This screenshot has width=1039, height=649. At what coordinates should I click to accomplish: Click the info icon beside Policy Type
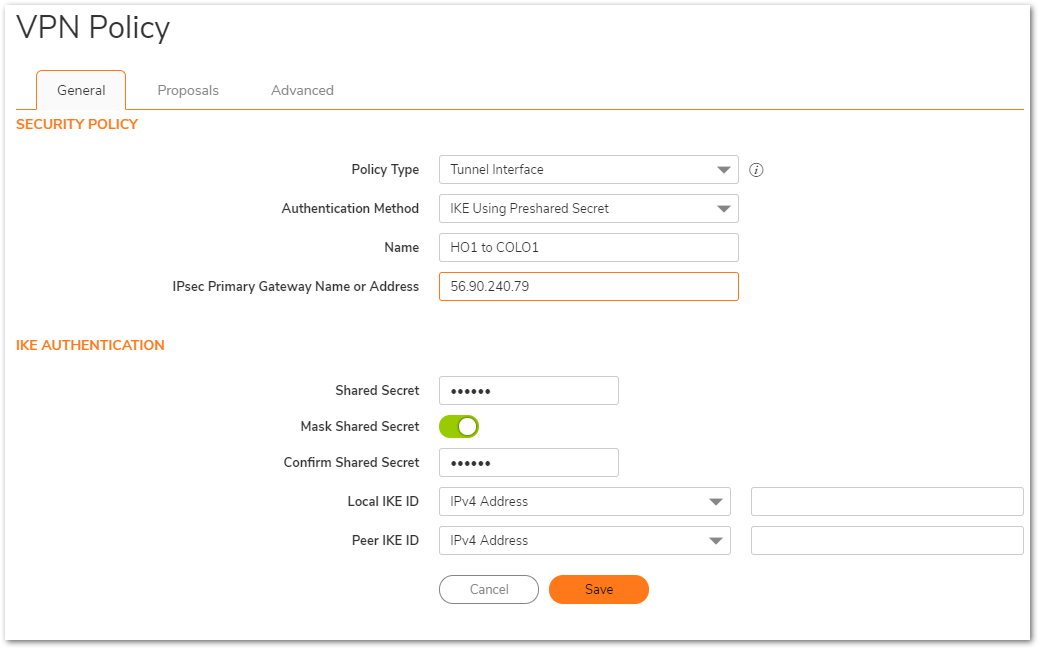click(x=756, y=170)
